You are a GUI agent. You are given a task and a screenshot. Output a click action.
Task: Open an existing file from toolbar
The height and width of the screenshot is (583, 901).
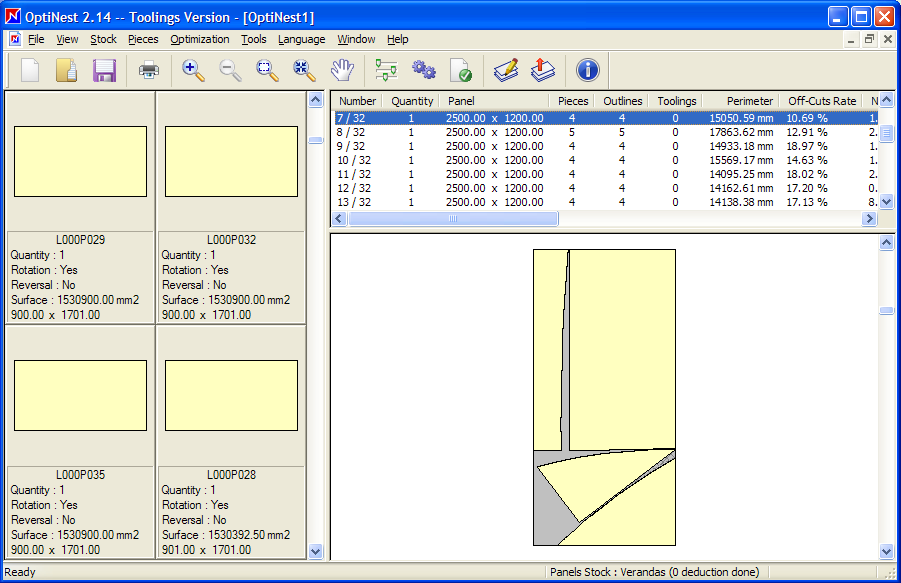click(x=67, y=71)
